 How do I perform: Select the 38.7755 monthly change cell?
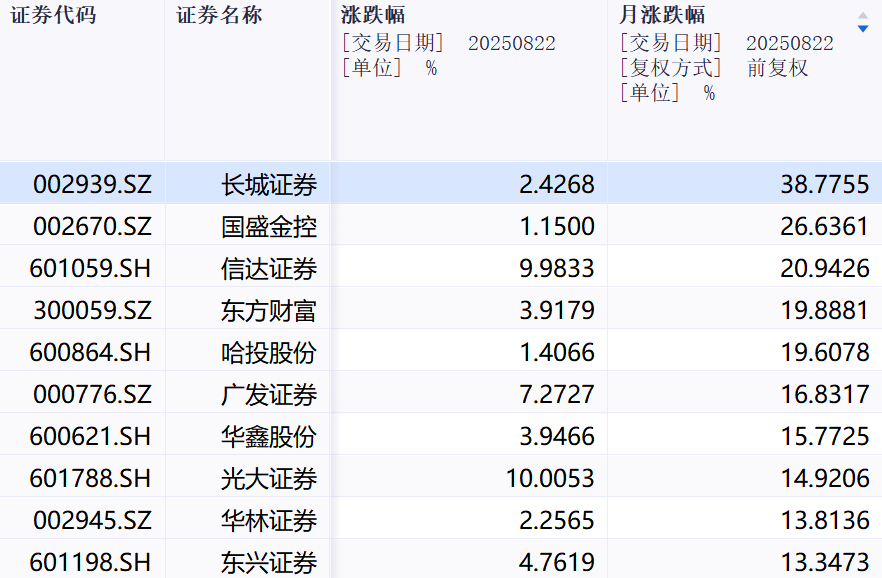[x=825, y=185]
